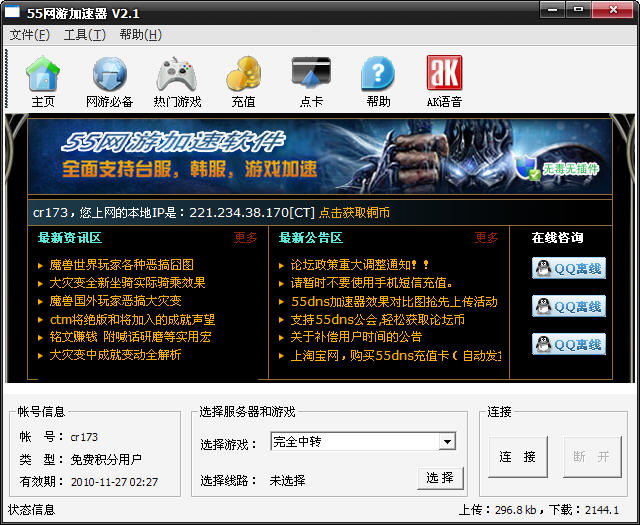
Task: Expand the 选择游戏 dropdown arrow
Action: pyautogui.click(x=447, y=442)
